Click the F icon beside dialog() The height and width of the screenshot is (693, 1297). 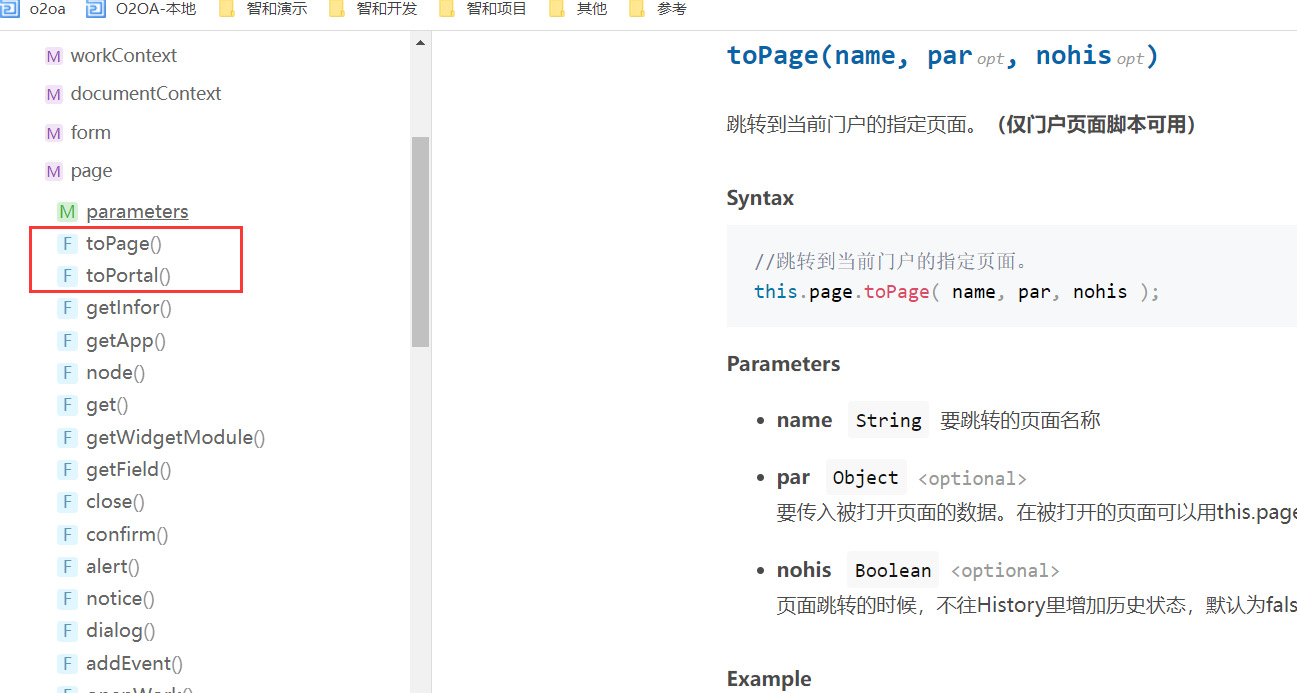pyautogui.click(x=67, y=630)
